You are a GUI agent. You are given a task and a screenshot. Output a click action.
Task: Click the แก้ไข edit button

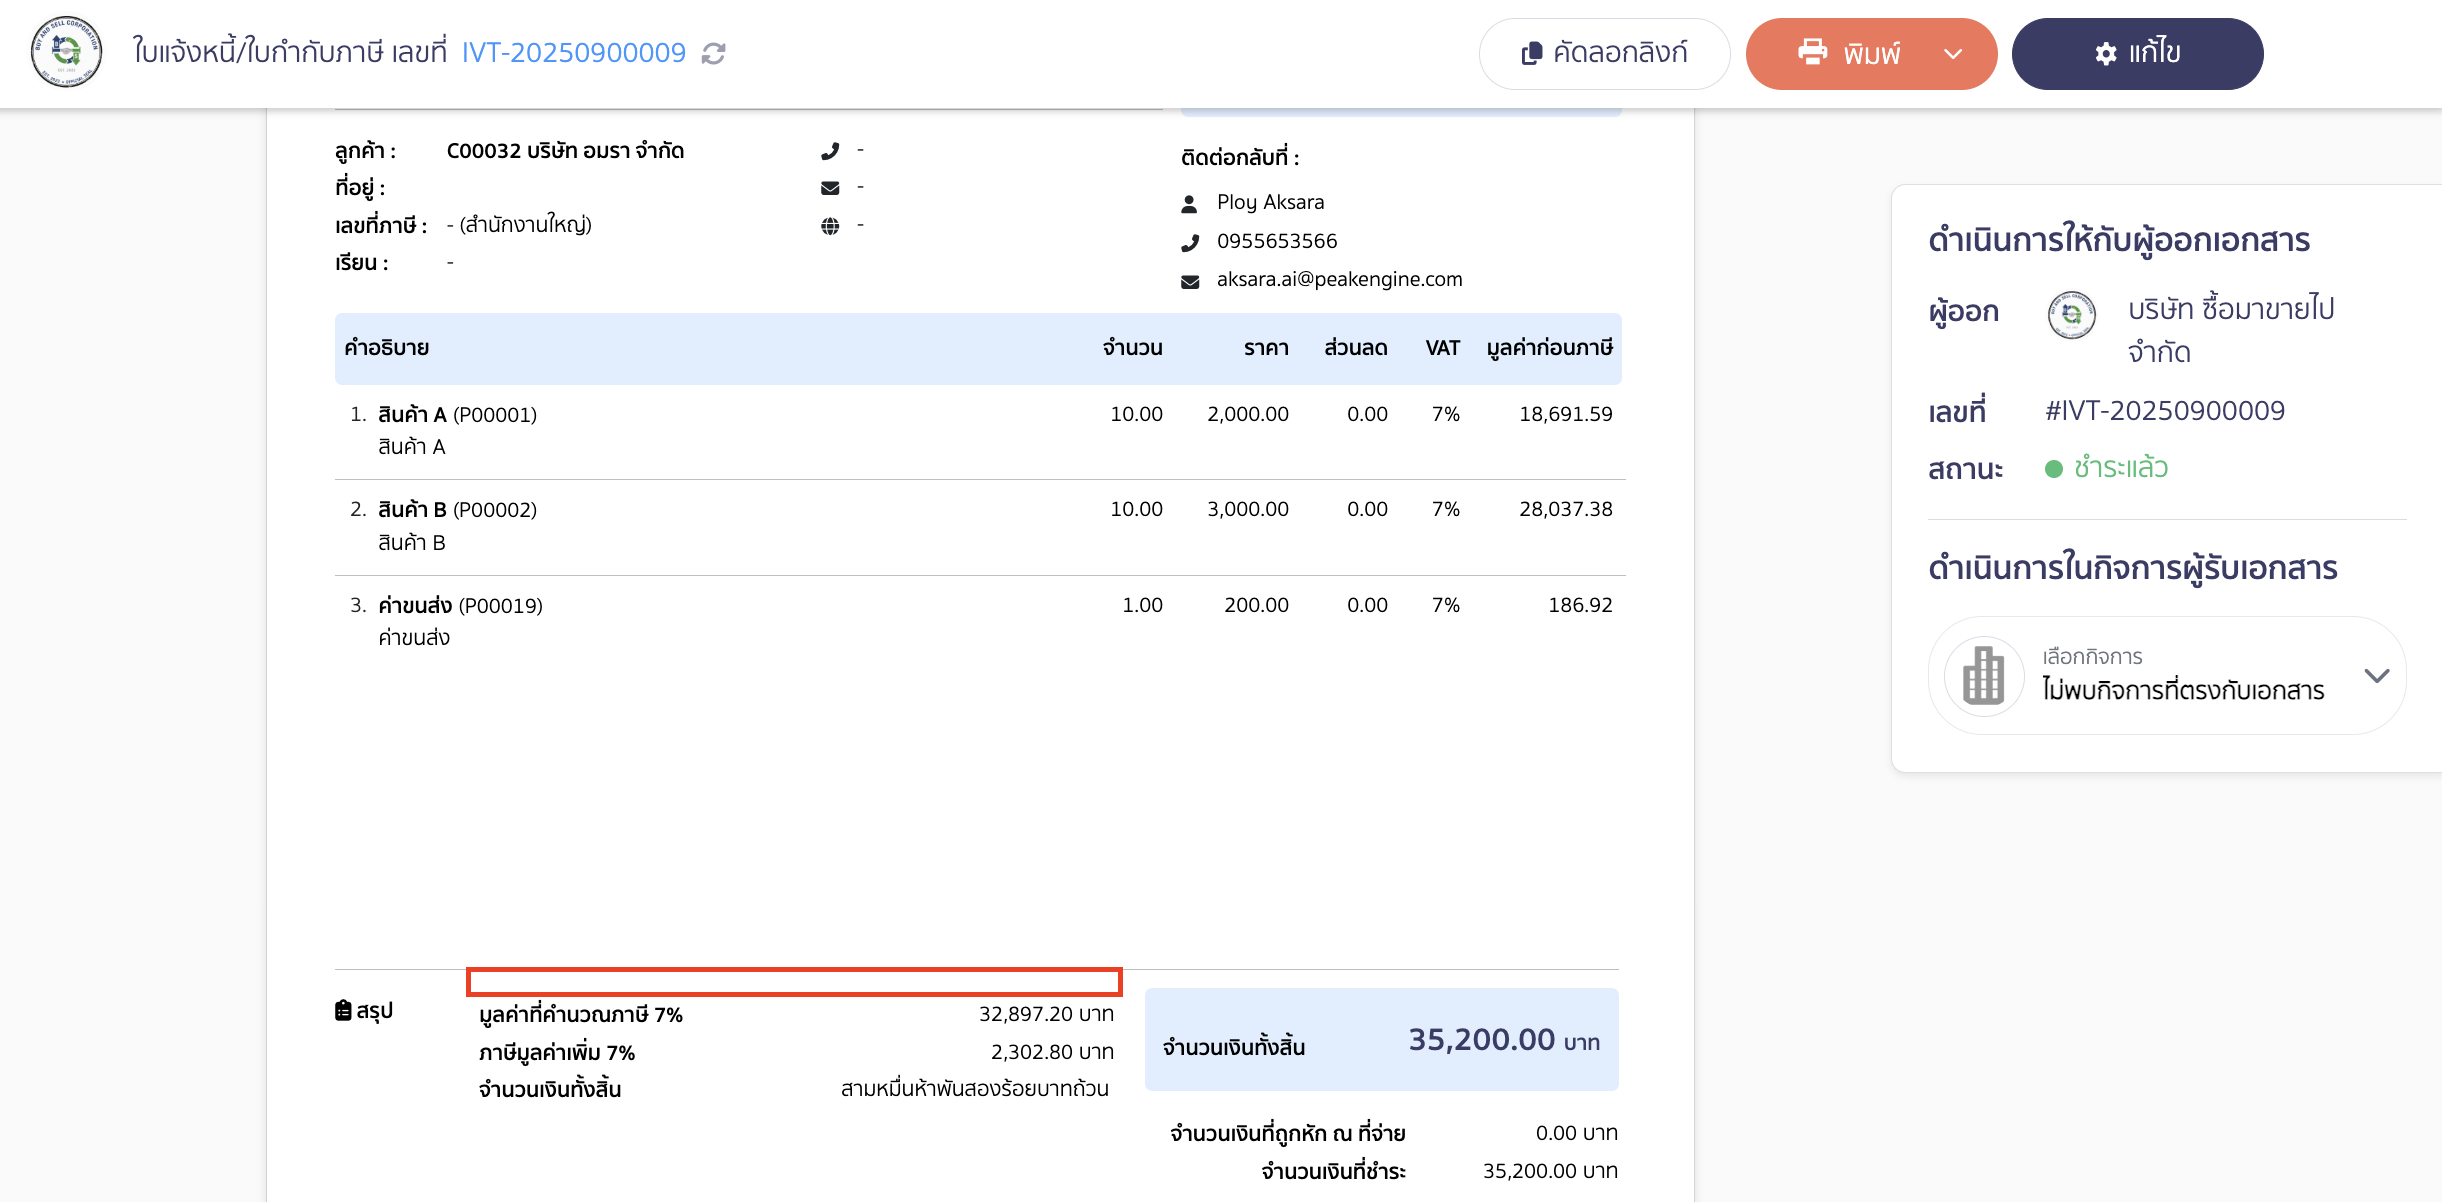[x=2137, y=53]
